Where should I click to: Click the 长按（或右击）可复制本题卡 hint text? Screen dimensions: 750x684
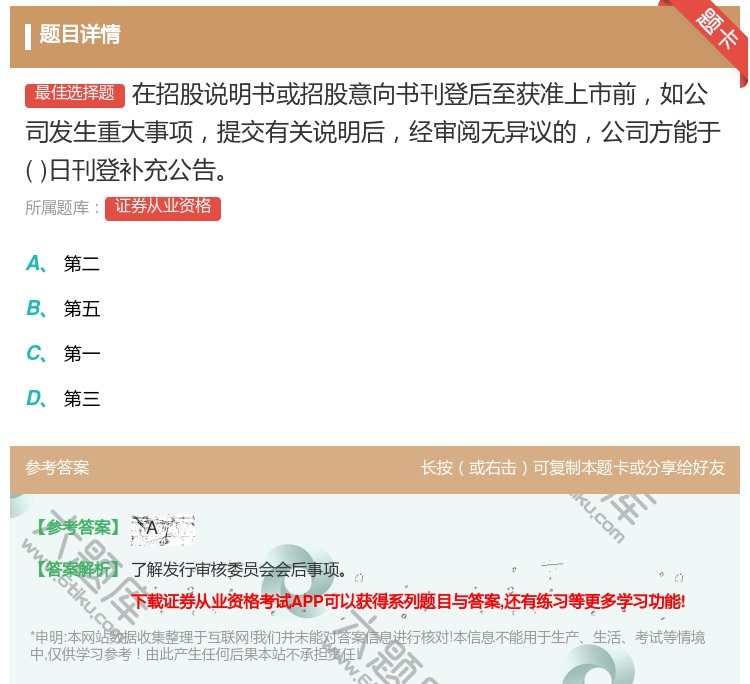click(573, 468)
